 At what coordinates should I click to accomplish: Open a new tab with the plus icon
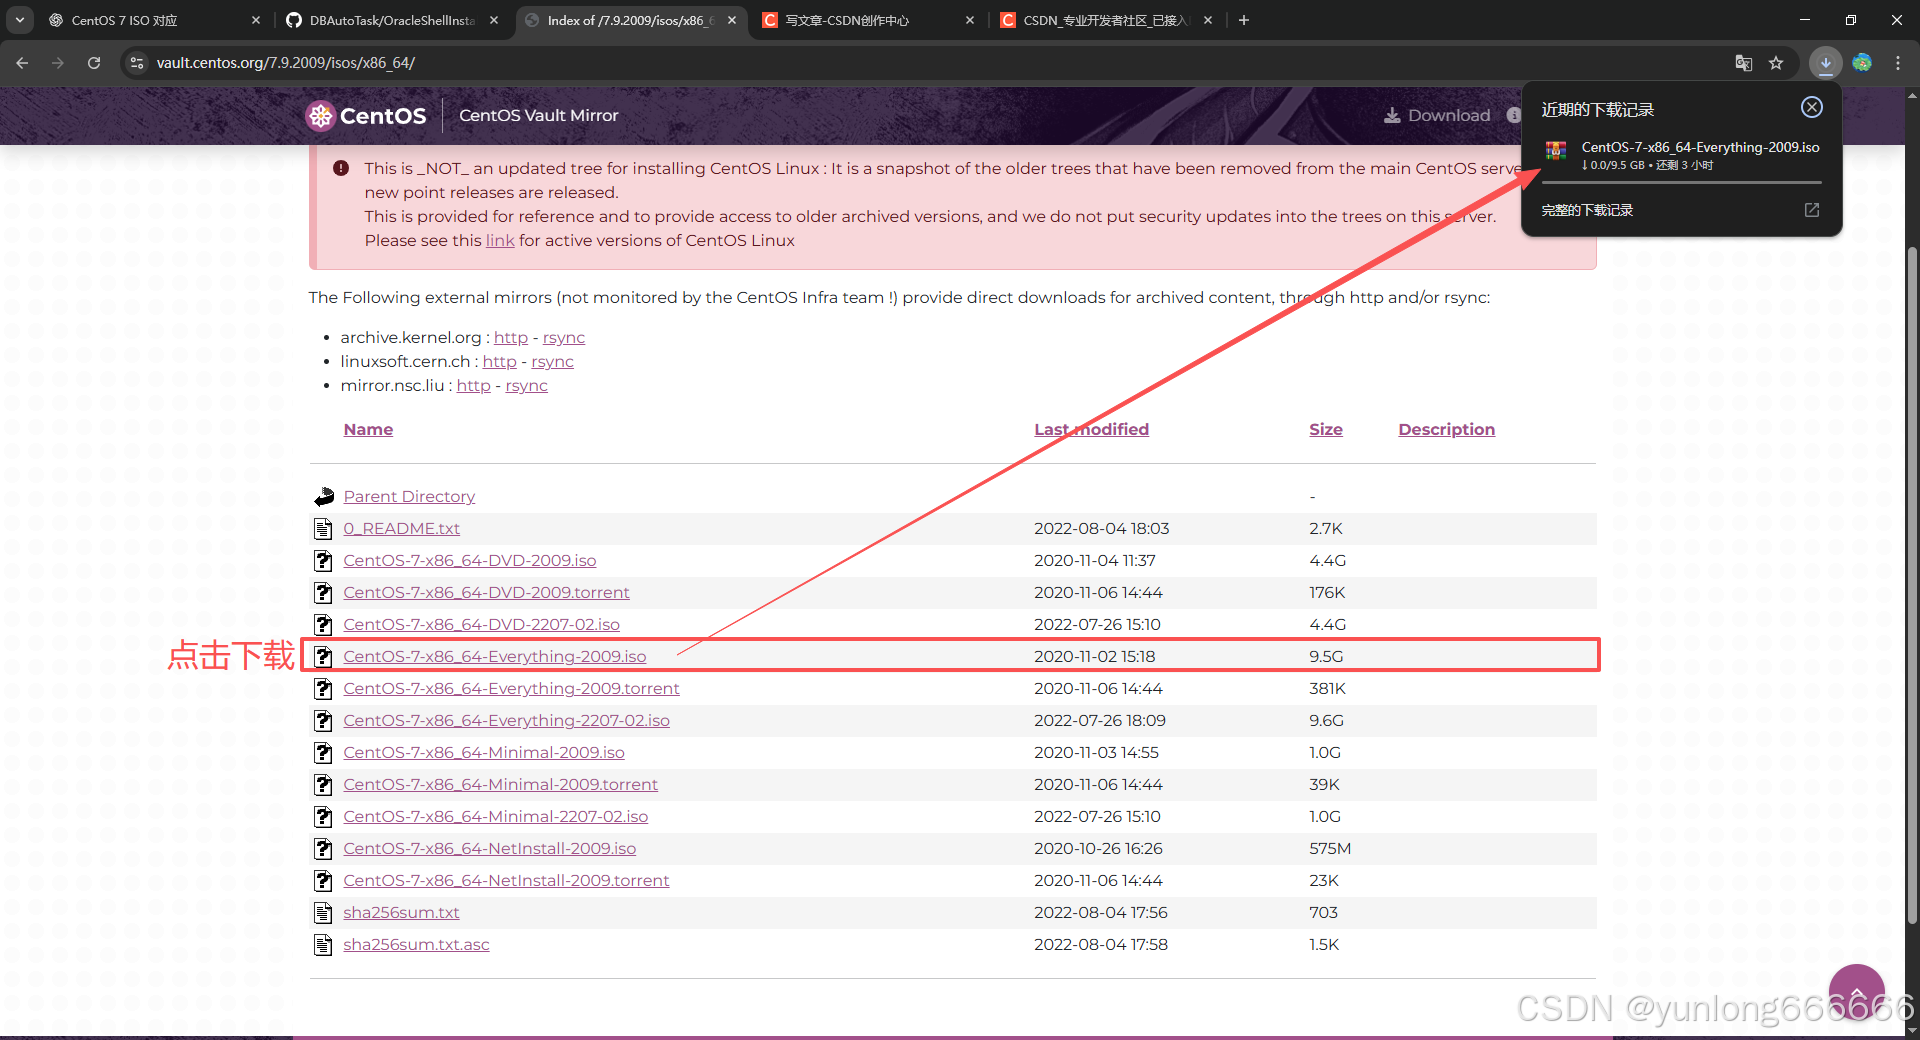(x=1243, y=20)
